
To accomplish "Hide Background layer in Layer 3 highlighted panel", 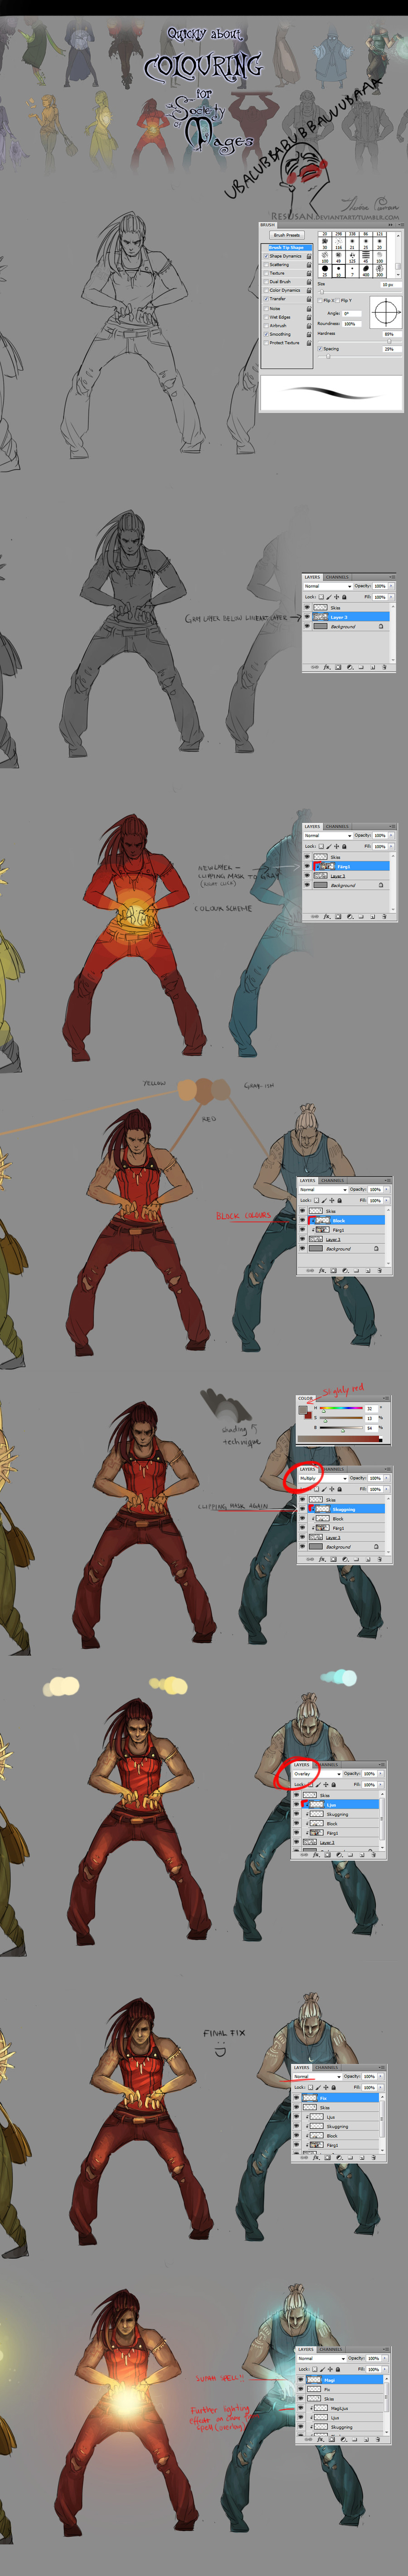I will (x=307, y=626).
